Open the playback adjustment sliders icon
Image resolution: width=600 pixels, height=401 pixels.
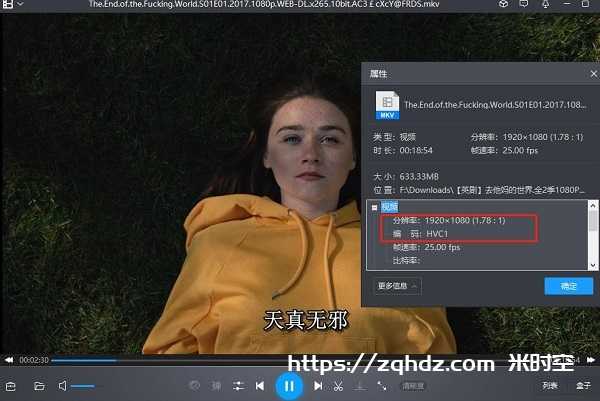tap(239, 386)
